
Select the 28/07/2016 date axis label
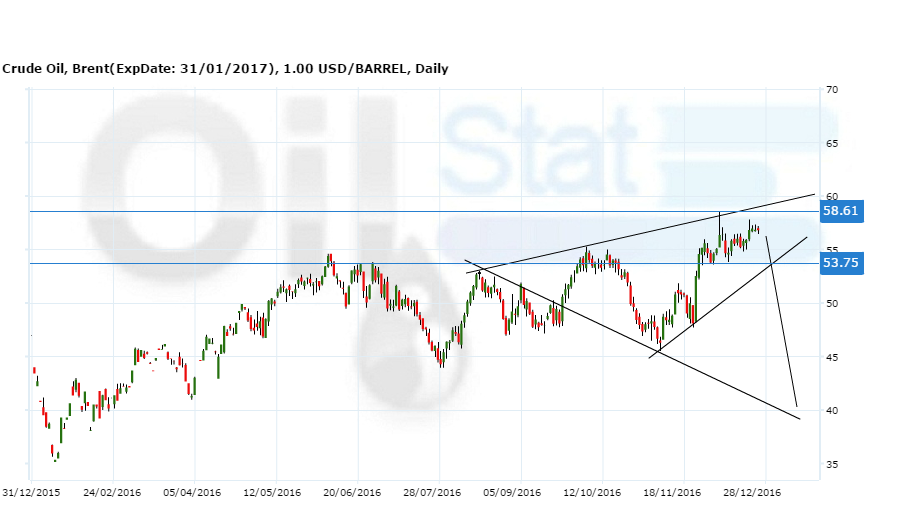[x=432, y=492]
